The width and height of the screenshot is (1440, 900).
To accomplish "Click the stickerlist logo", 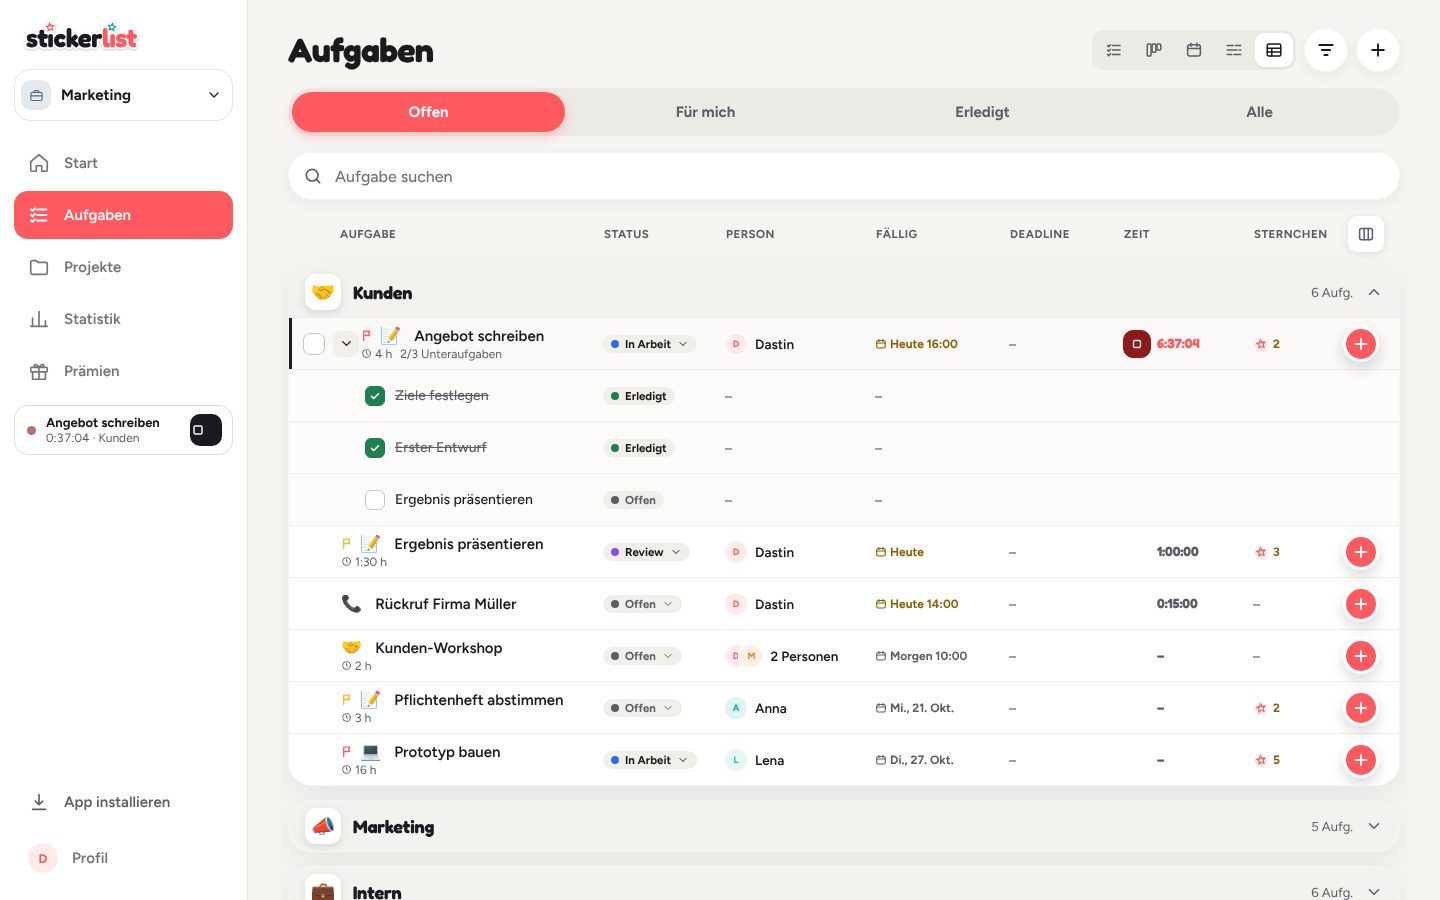I will [x=81, y=36].
